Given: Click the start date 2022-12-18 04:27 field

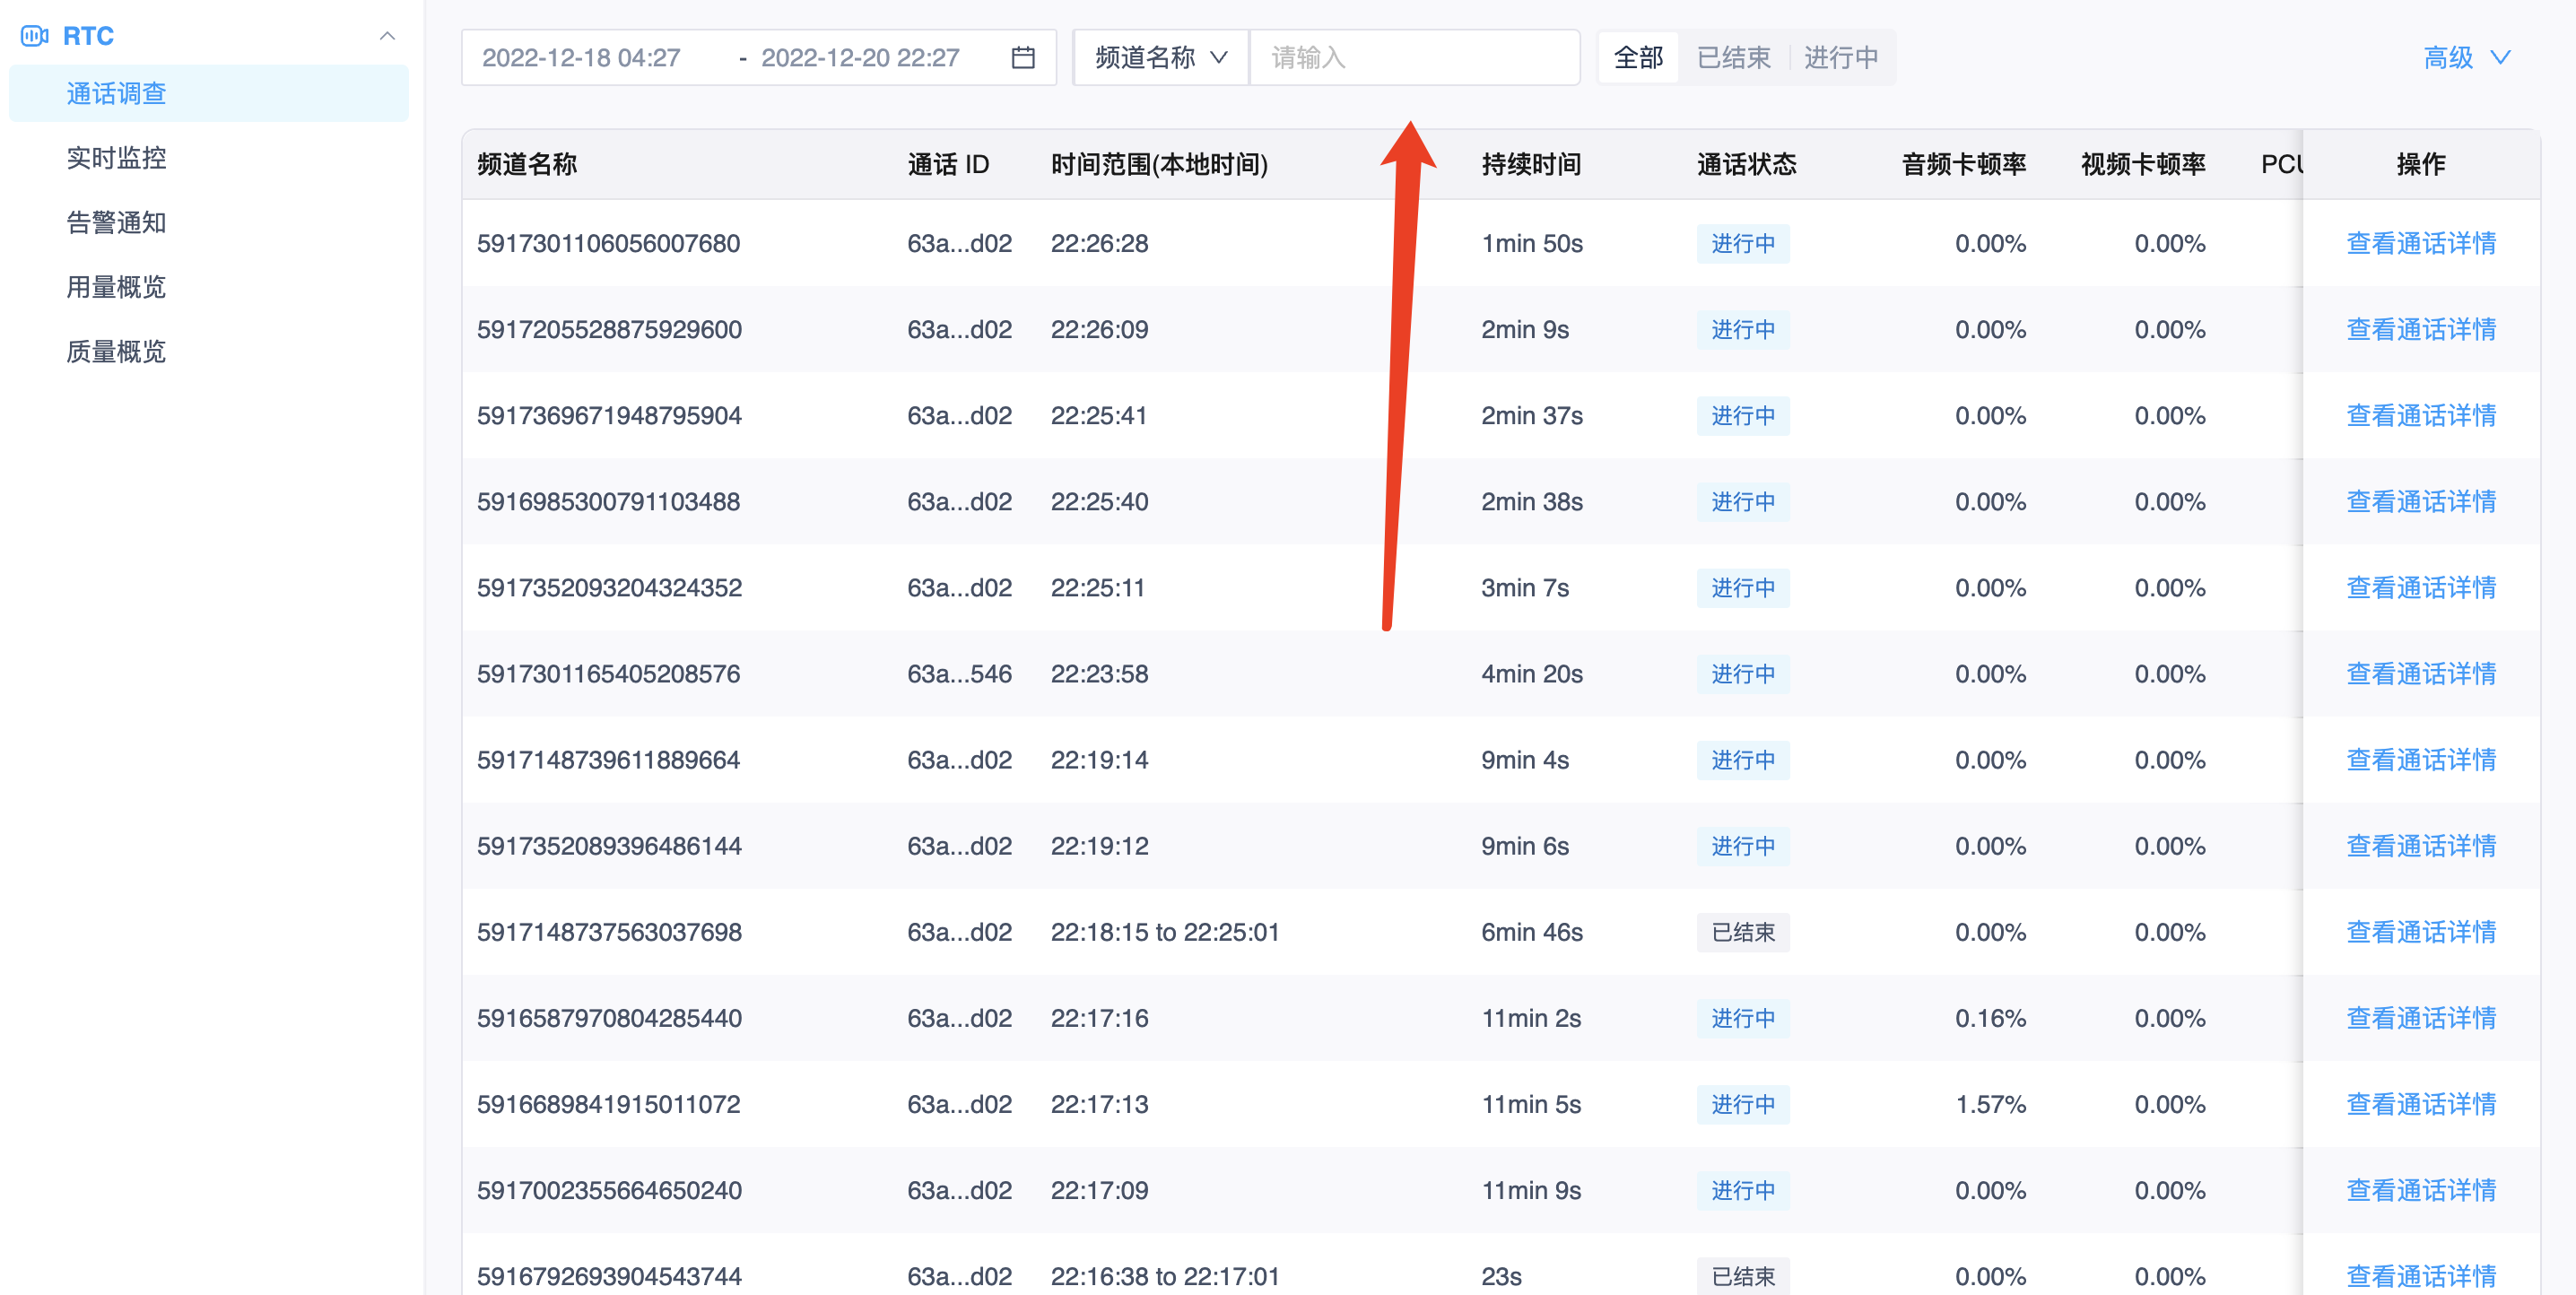Looking at the screenshot, I should click(581, 58).
